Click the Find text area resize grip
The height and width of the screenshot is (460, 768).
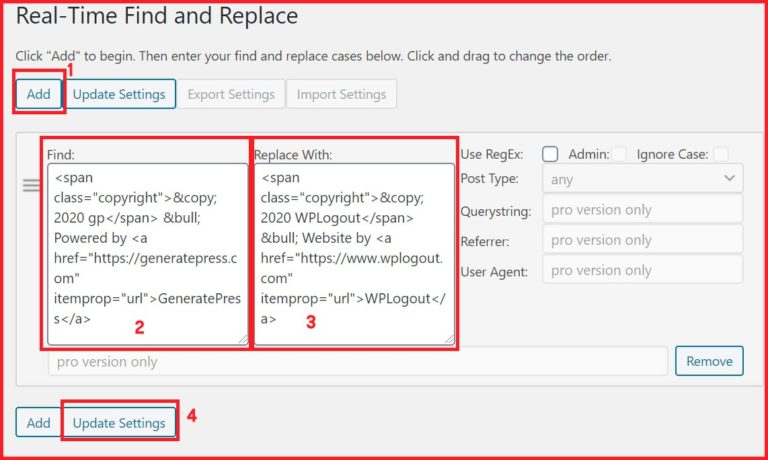(x=243, y=339)
